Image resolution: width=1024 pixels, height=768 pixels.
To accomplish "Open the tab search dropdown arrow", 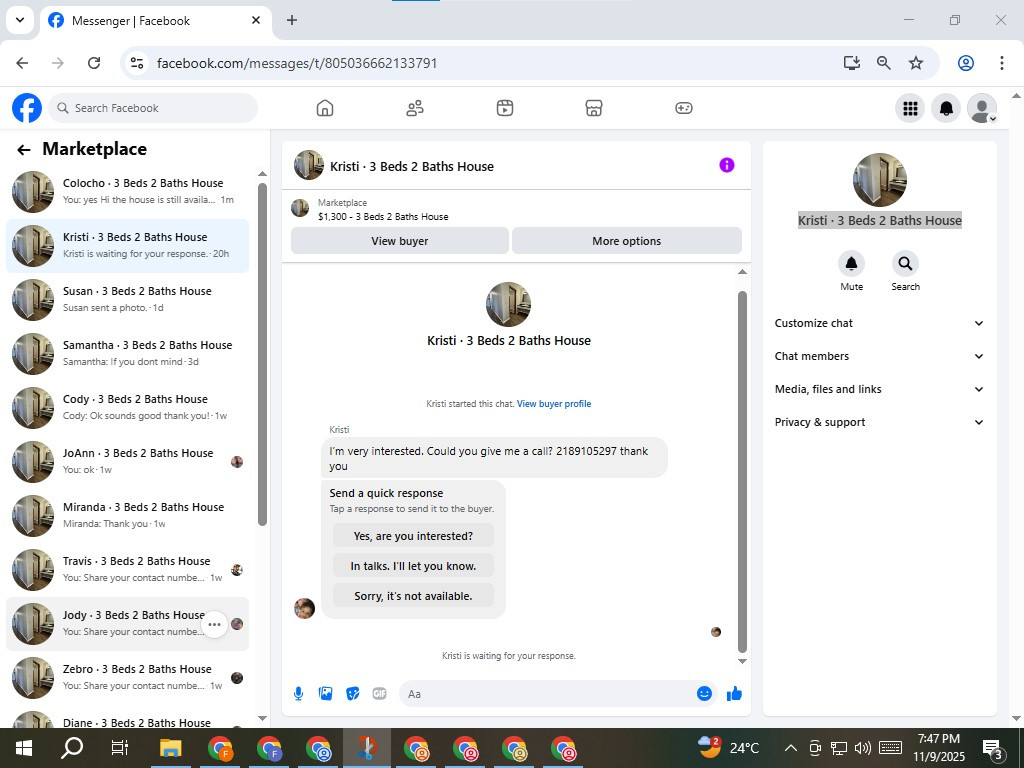I will pyautogui.click(x=20, y=20).
